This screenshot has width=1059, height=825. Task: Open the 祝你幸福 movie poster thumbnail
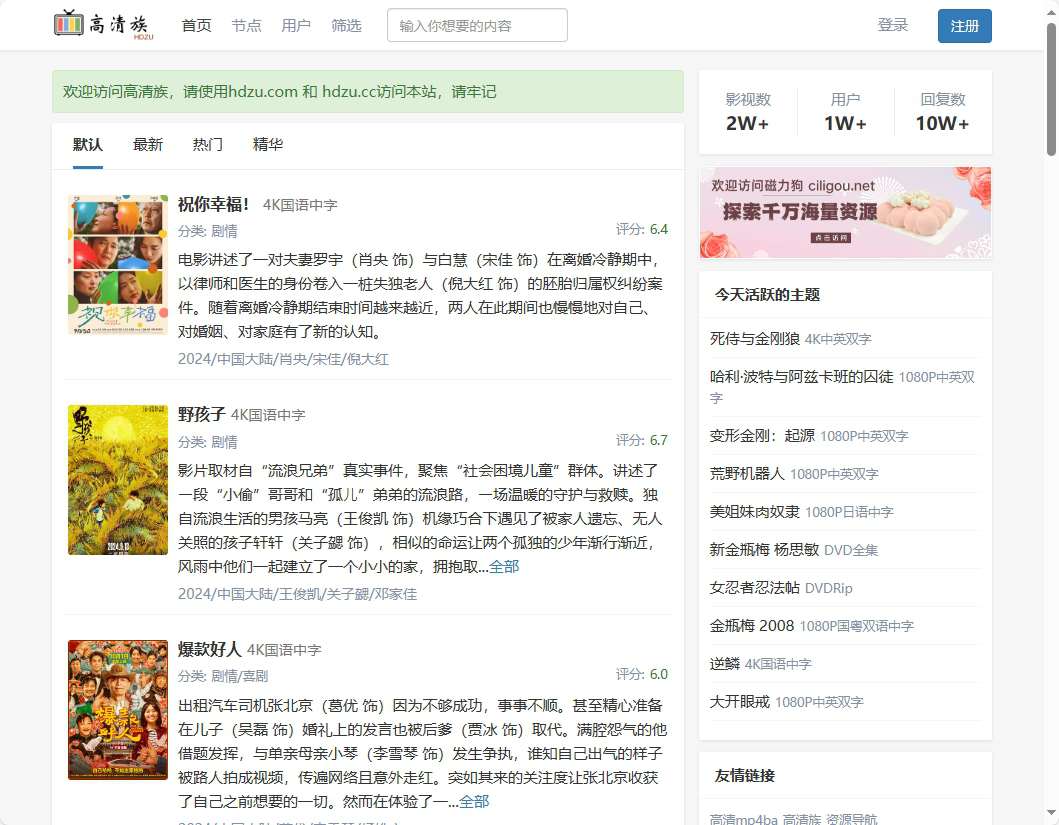[118, 265]
